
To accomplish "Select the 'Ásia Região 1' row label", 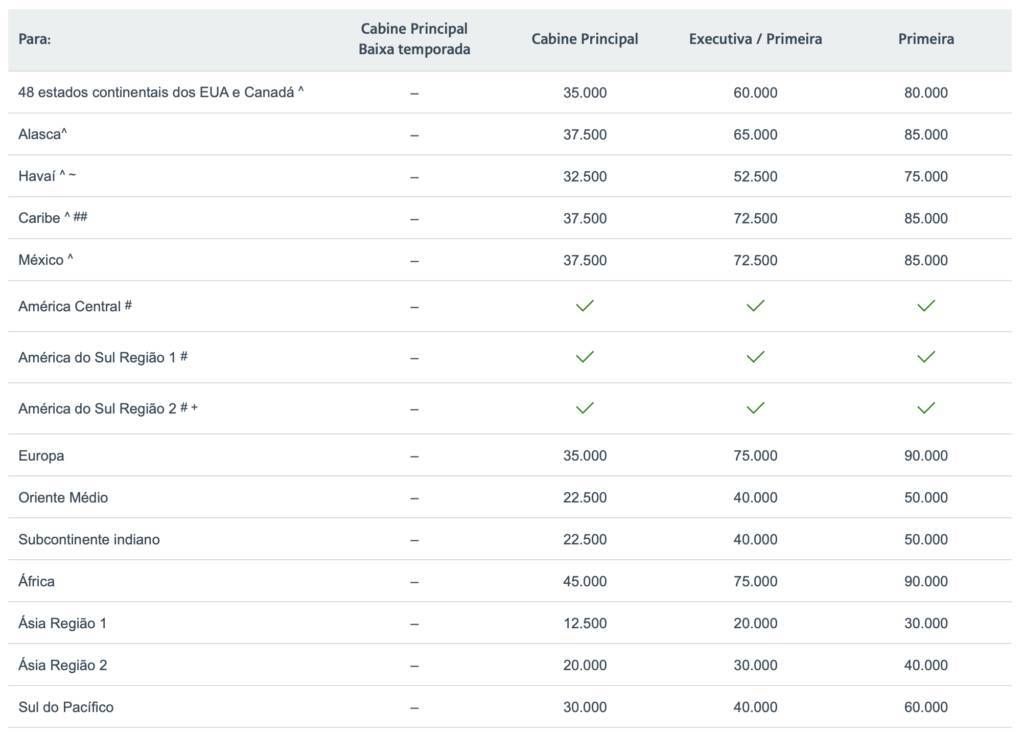I will point(62,623).
